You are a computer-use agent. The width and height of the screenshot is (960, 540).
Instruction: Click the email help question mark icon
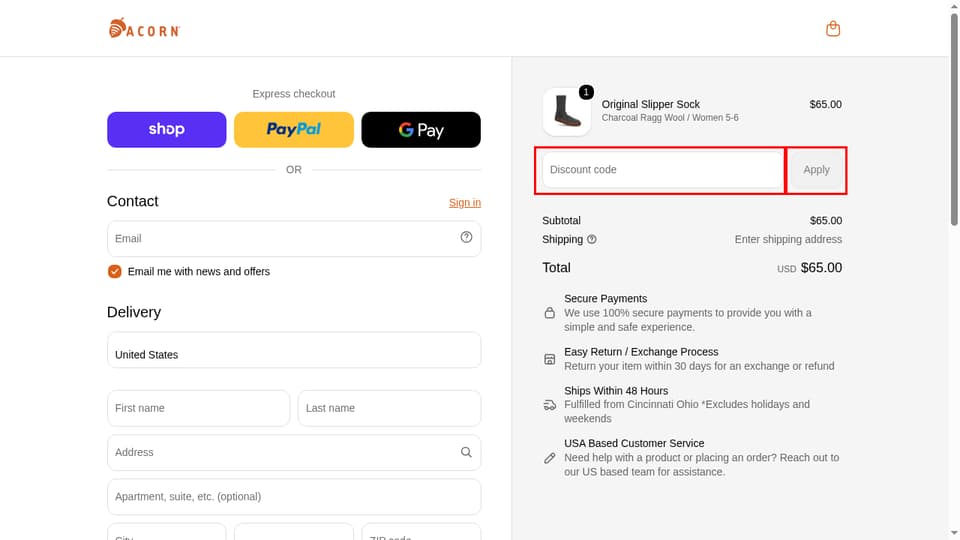(467, 237)
